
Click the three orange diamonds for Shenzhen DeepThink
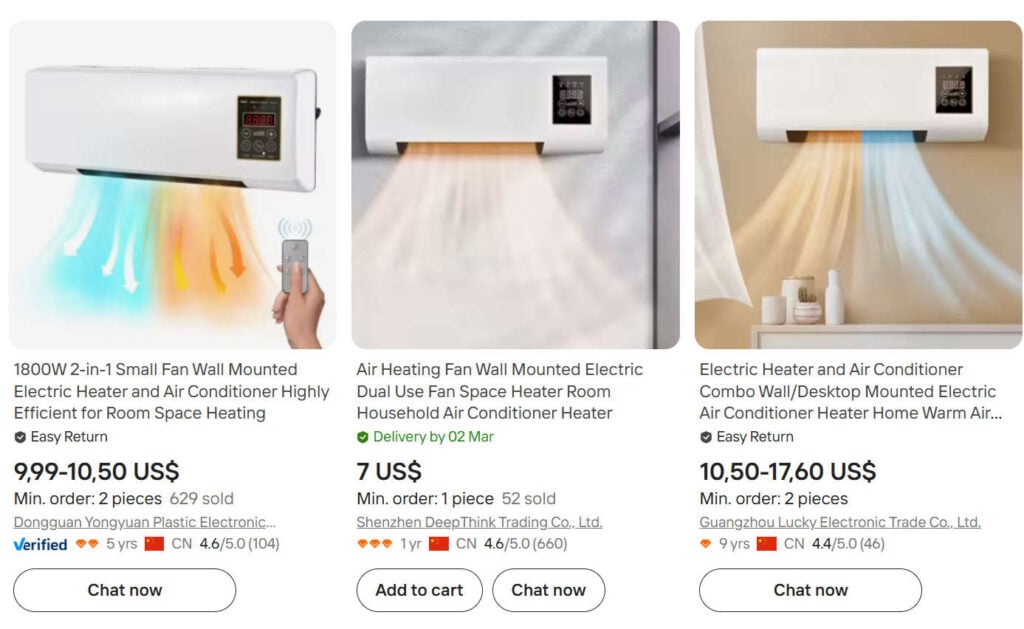click(x=375, y=543)
